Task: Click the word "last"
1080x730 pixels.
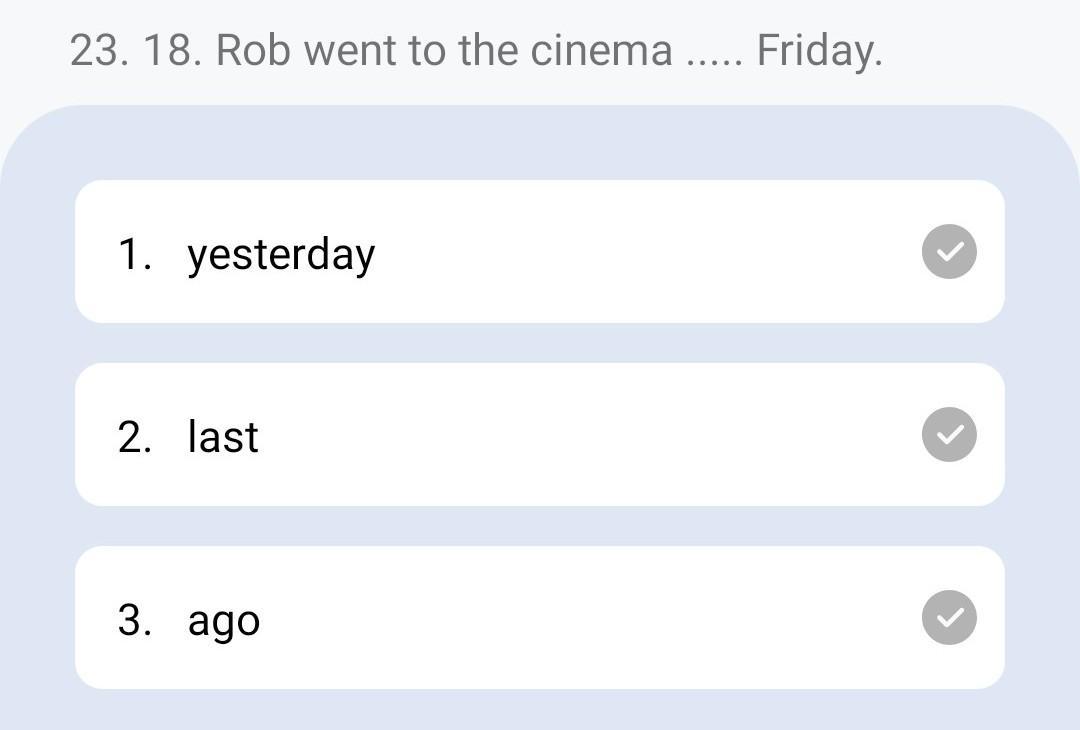Action: (x=223, y=436)
